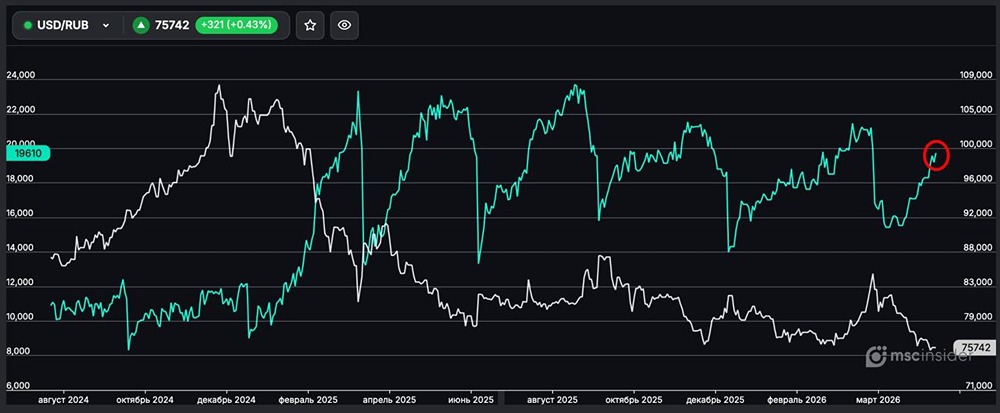1000x413 pixels.
Task: Click the 79,000 right axis label
Action: [976, 317]
